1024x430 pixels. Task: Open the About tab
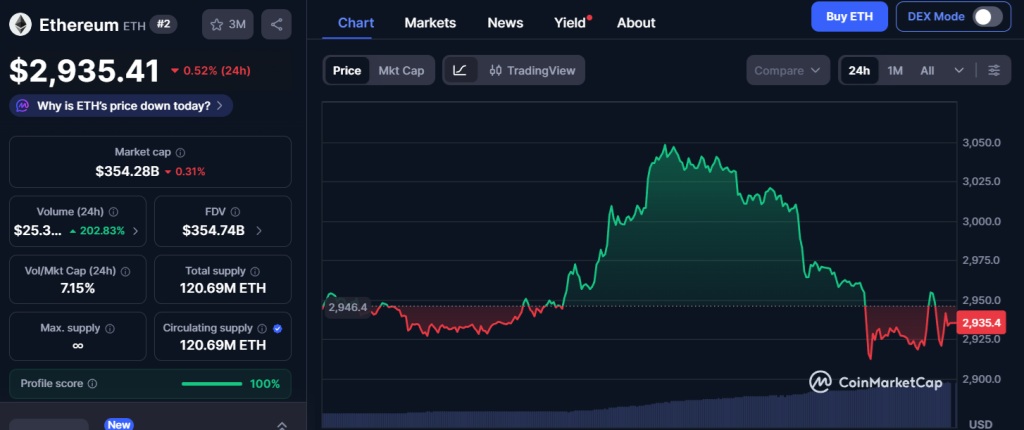[x=636, y=23]
